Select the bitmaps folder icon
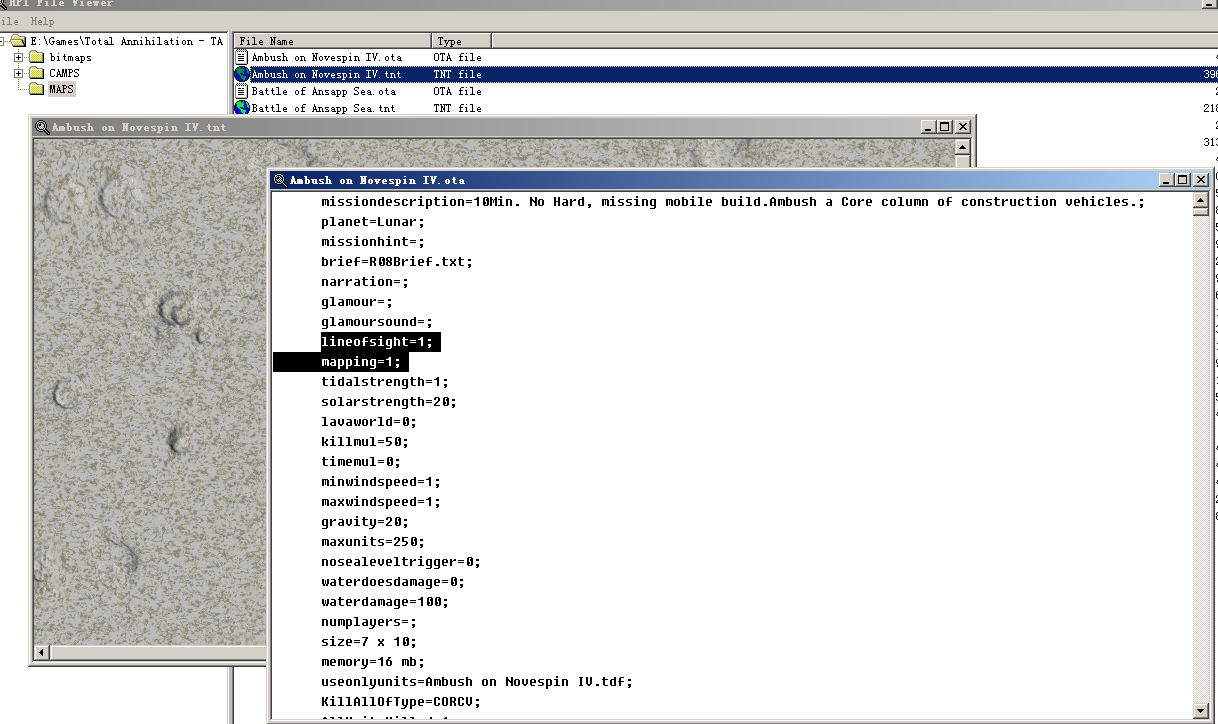 pos(37,57)
